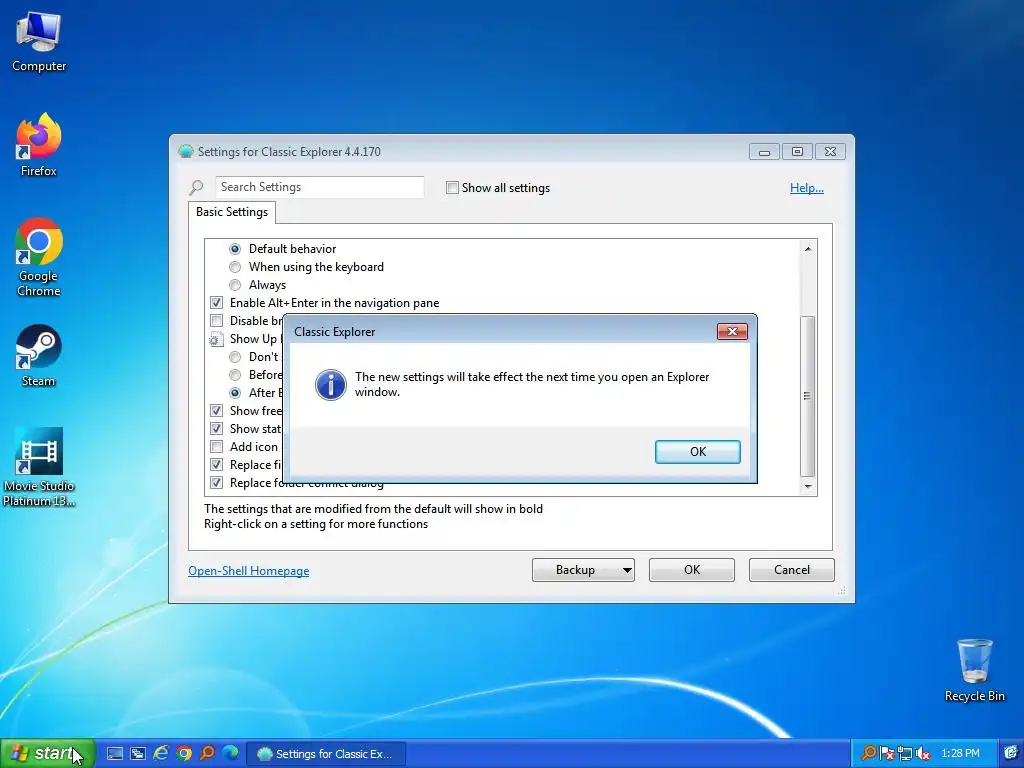Toggle the Add icon checkbox

coord(216,447)
